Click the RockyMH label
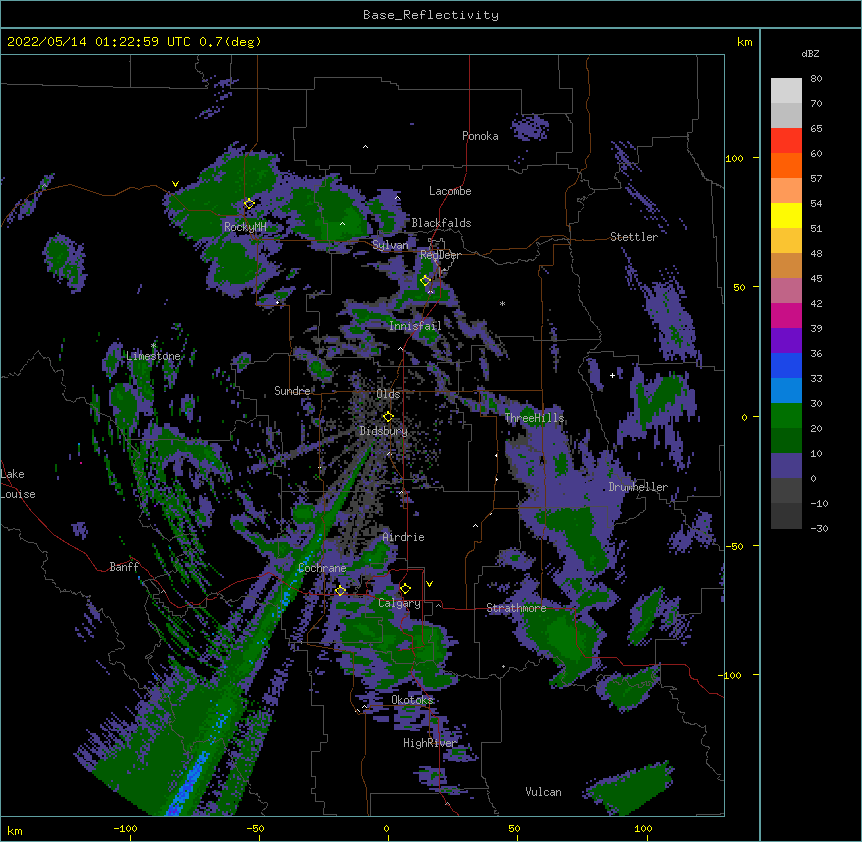 pyautogui.click(x=245, y=227)
